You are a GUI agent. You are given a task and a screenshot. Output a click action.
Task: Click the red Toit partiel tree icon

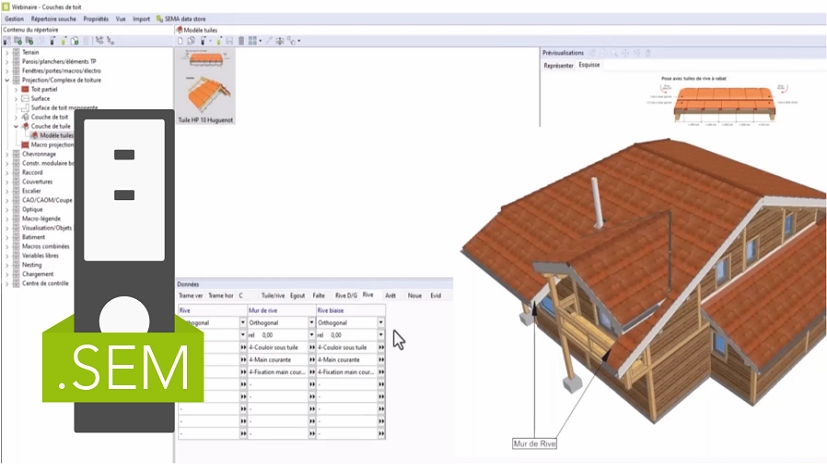[x=25, y=89]
